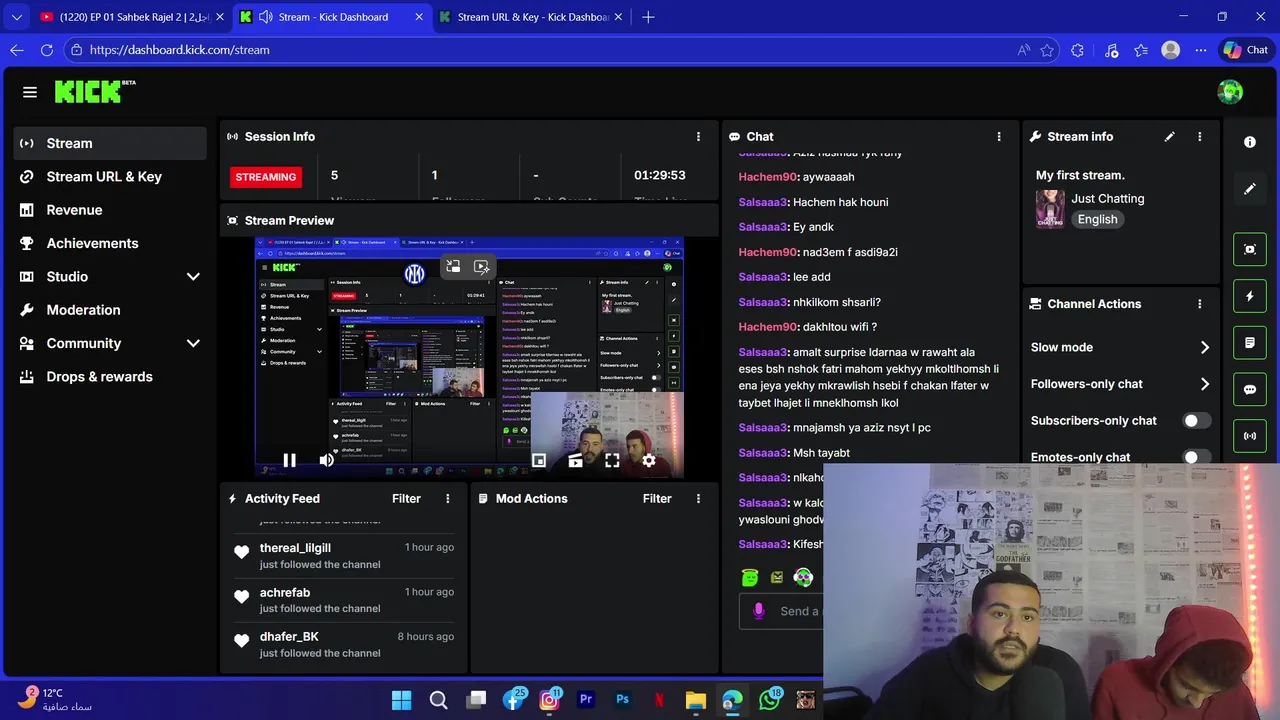Click dhafer_BK follower entry
This screenshot has width=1280, height=720.
tap(342, 644)
